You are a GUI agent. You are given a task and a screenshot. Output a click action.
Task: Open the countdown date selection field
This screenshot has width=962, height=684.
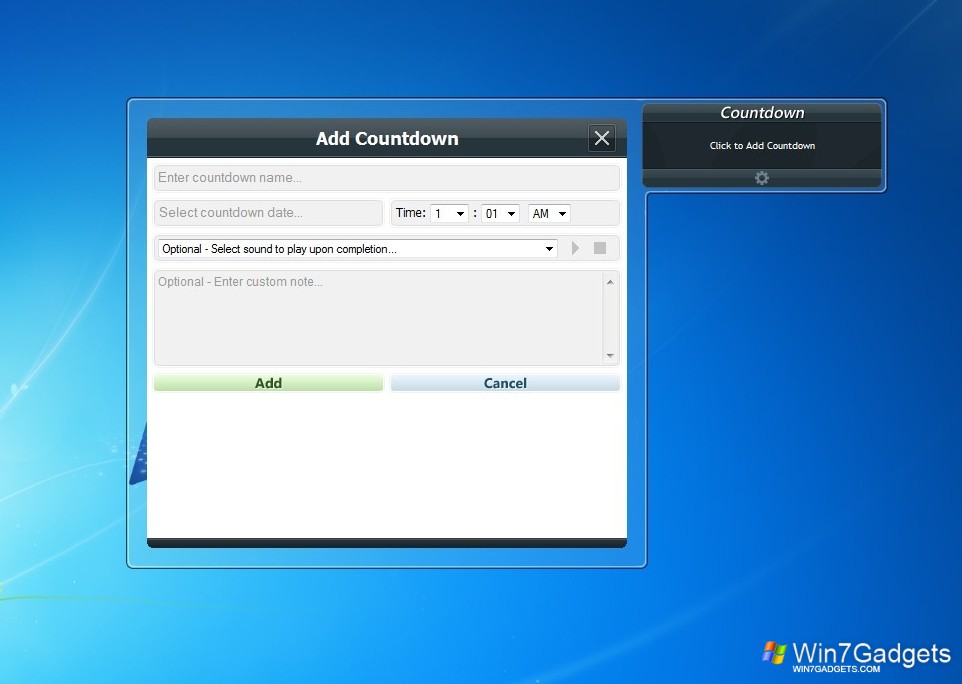pos(267,213)
